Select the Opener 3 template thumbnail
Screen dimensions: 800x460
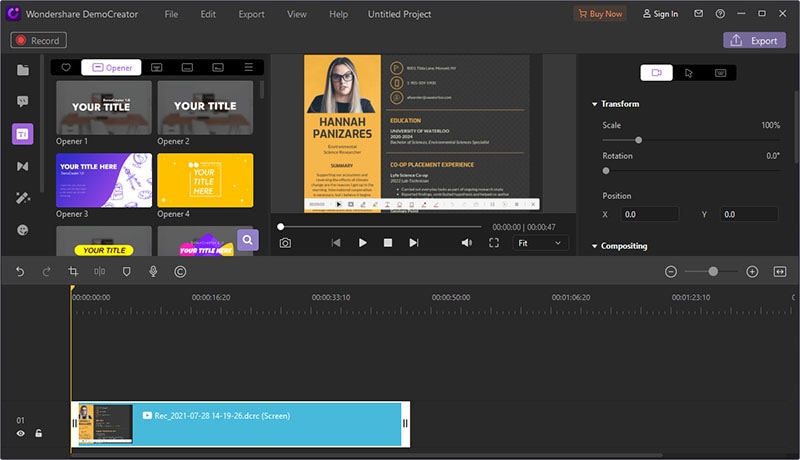click(104, 180)
